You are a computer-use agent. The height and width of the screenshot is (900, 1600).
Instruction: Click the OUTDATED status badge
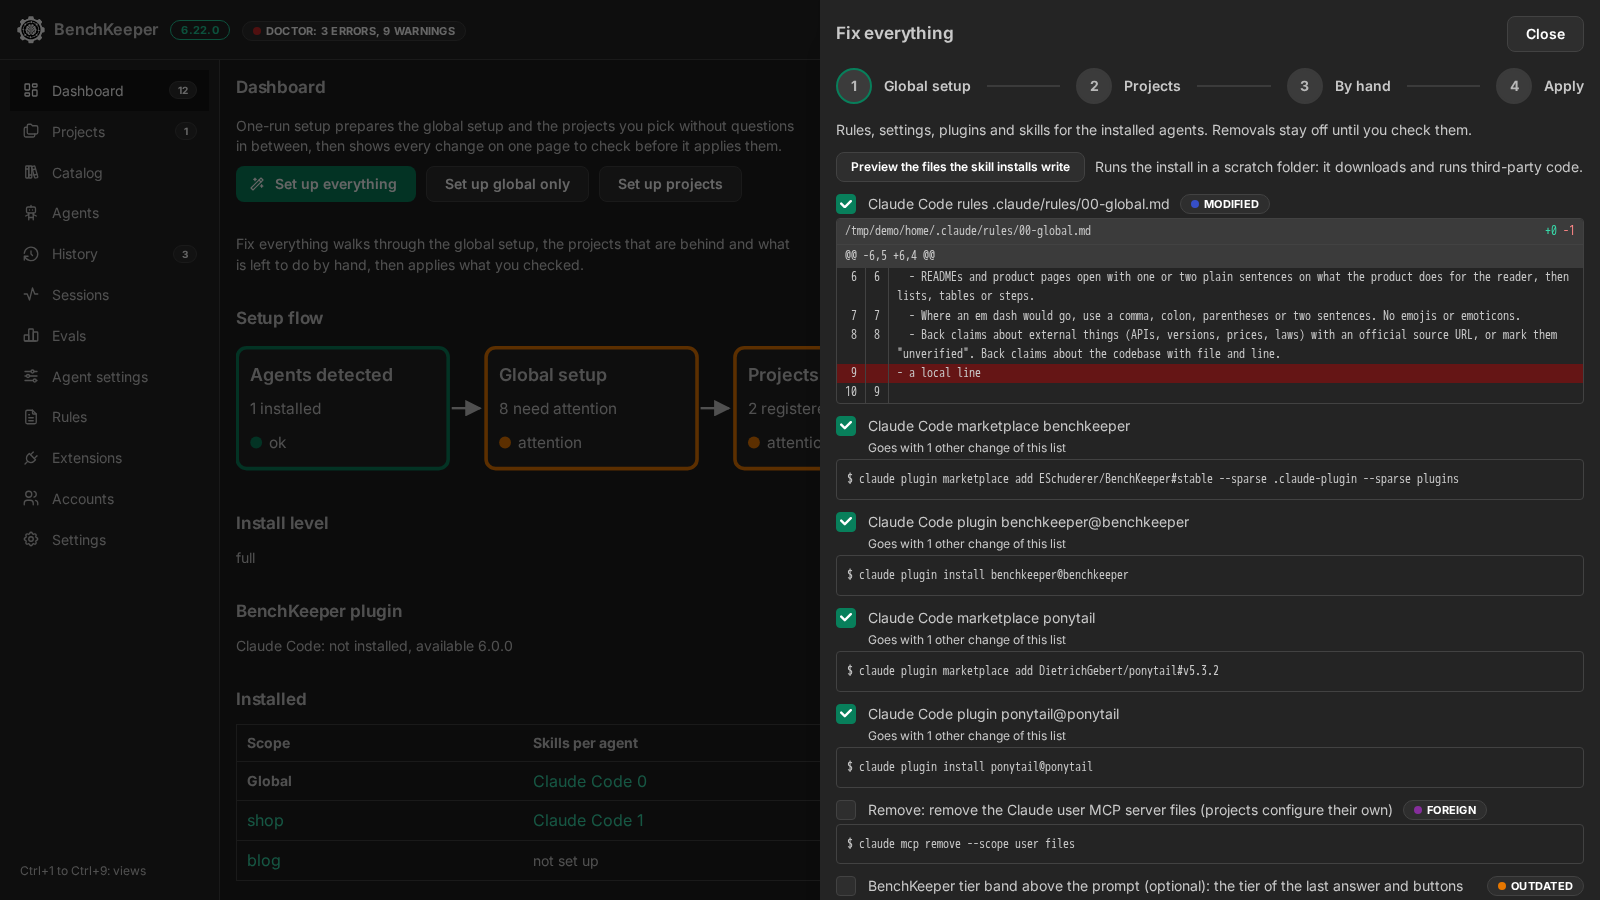click(x=1535, y=886)
